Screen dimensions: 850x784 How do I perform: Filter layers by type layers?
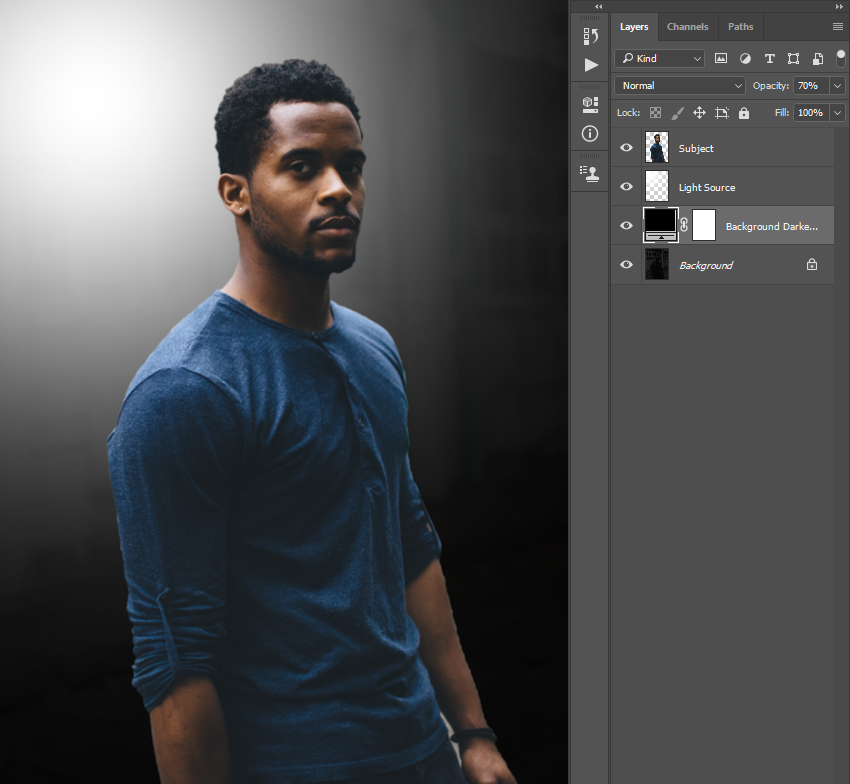[769, 59]
